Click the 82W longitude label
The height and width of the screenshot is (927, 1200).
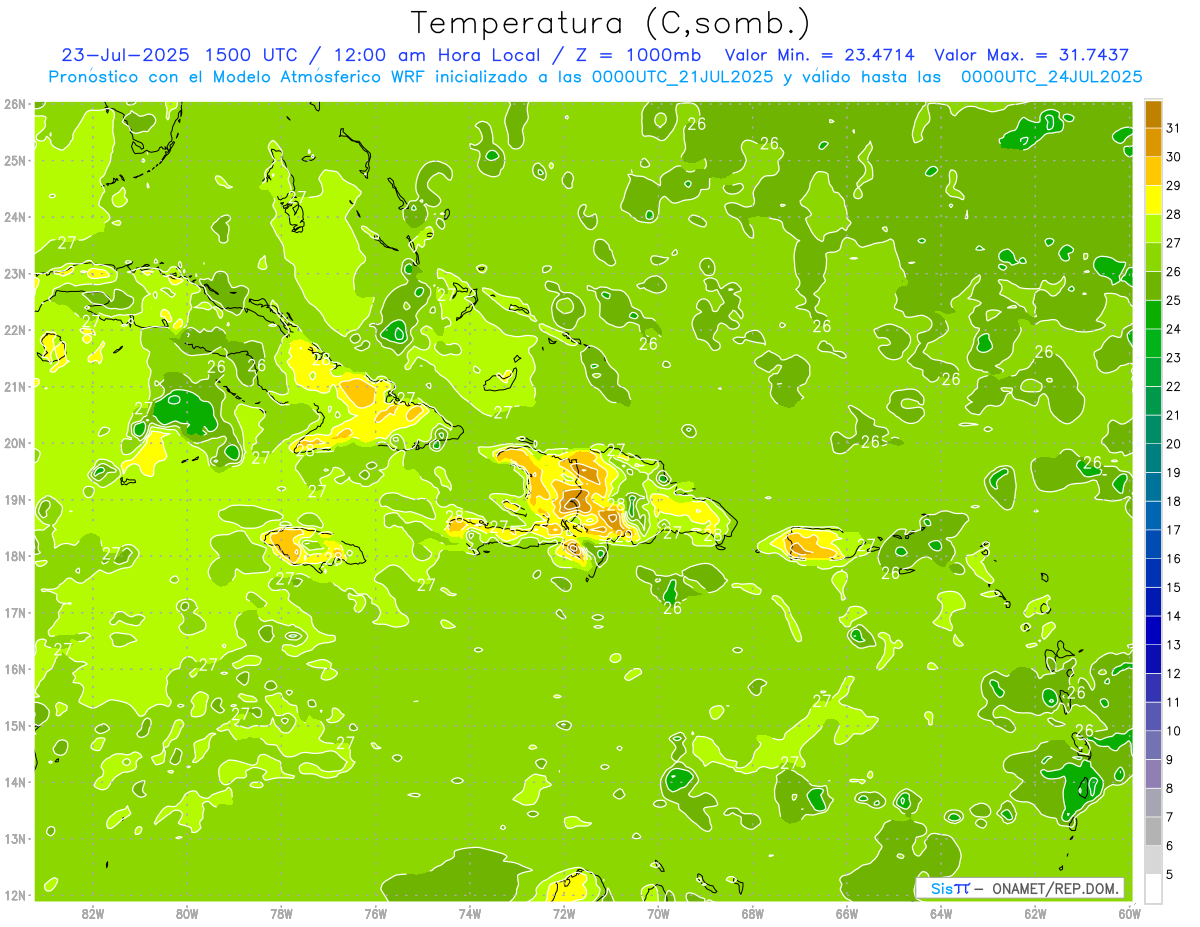coord(93,914)
